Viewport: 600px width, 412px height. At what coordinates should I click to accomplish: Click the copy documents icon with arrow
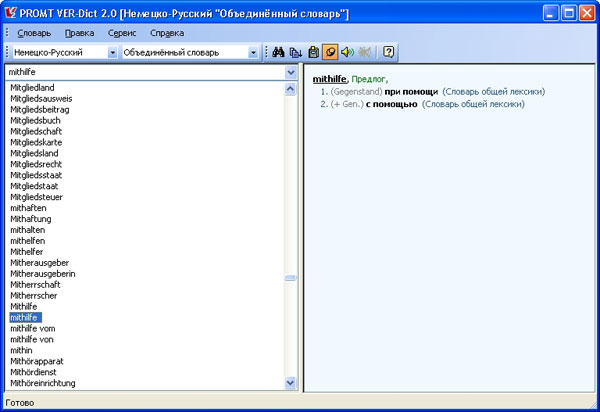coord(296,52)
